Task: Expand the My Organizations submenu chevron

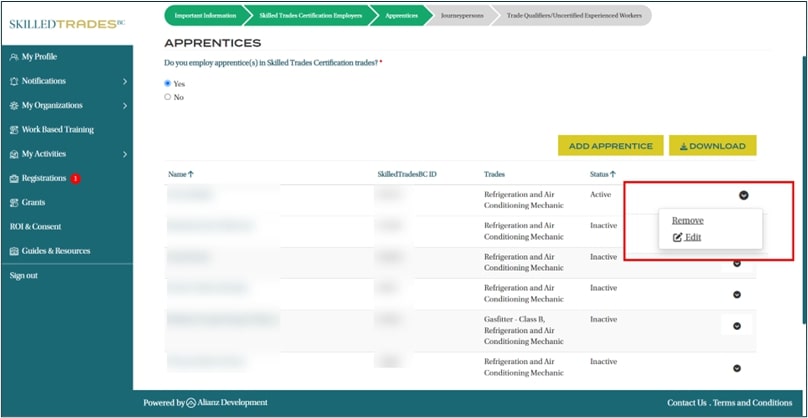Action: click(x=124, y=106)
